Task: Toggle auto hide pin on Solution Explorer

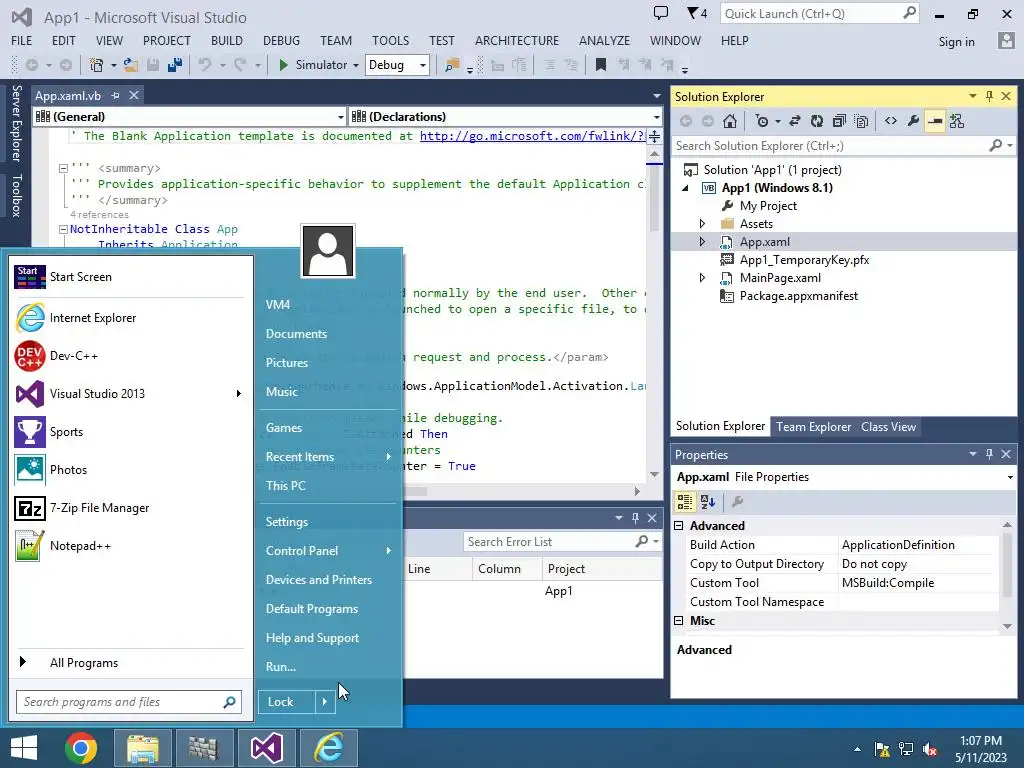Action: tap(989, 96)
